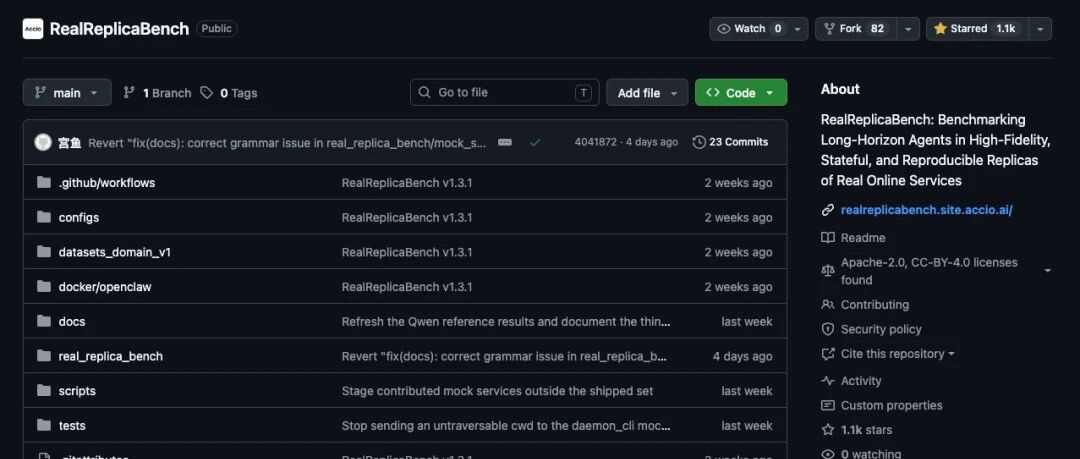Click the Public visibility badge
Viewport: 1080px width, 459px height.
(216, 29)
